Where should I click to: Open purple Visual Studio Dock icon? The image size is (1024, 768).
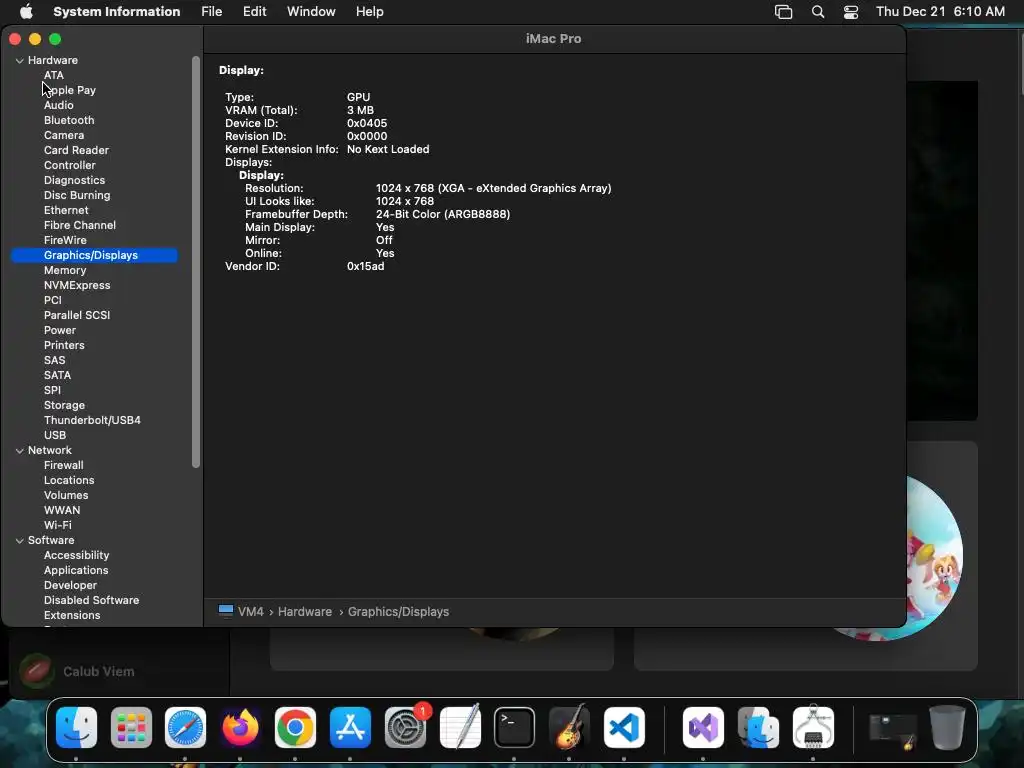pyautogui.click(x=703, y=728)
